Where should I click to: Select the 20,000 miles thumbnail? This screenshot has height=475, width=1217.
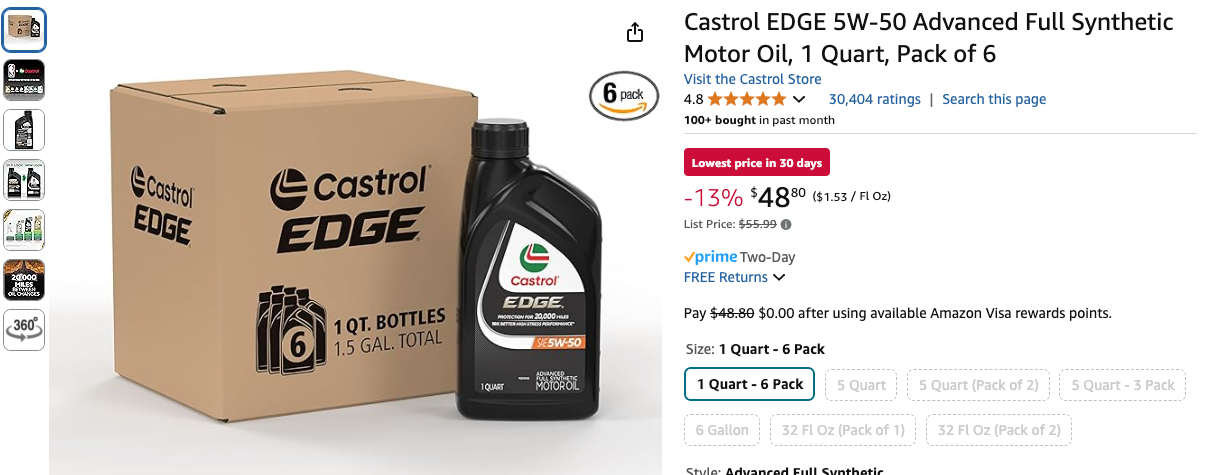[24, 280]
